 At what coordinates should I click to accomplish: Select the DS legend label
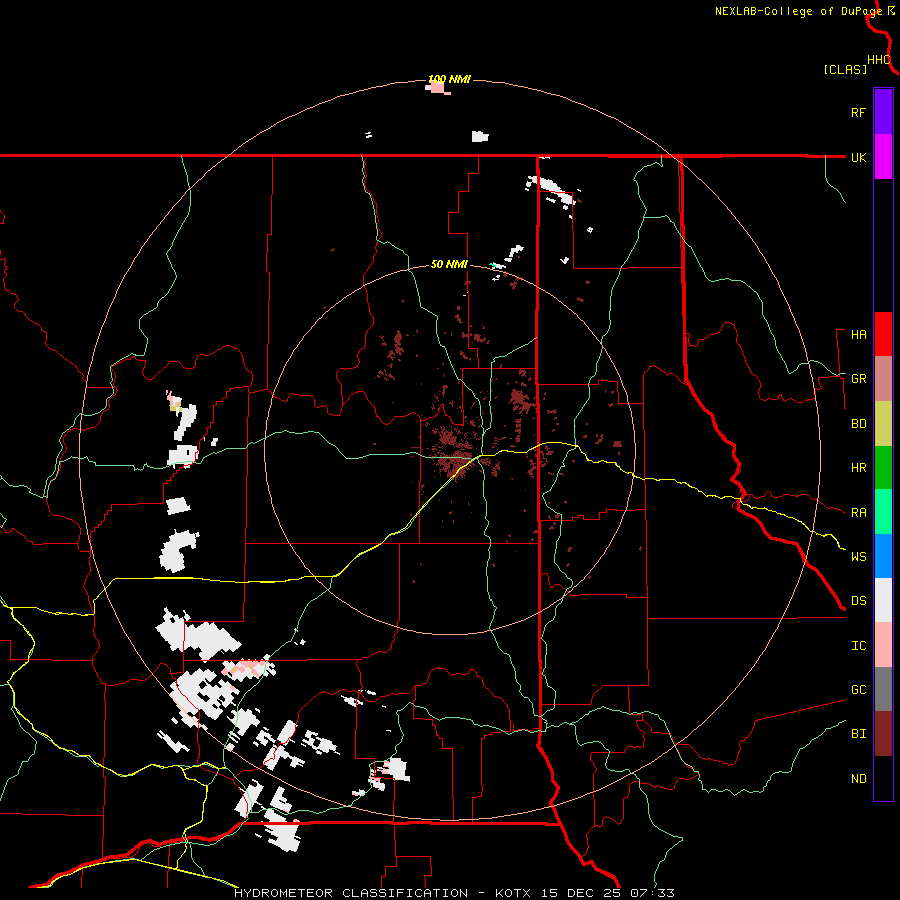tap(859, 601)
